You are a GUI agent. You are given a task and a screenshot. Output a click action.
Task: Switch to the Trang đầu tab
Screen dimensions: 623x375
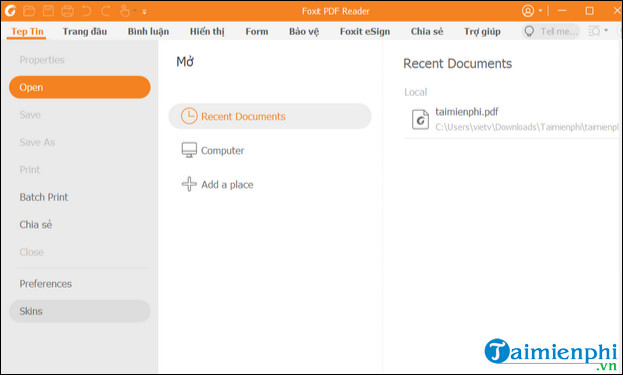pyautogui.click(x=85, y=31)
